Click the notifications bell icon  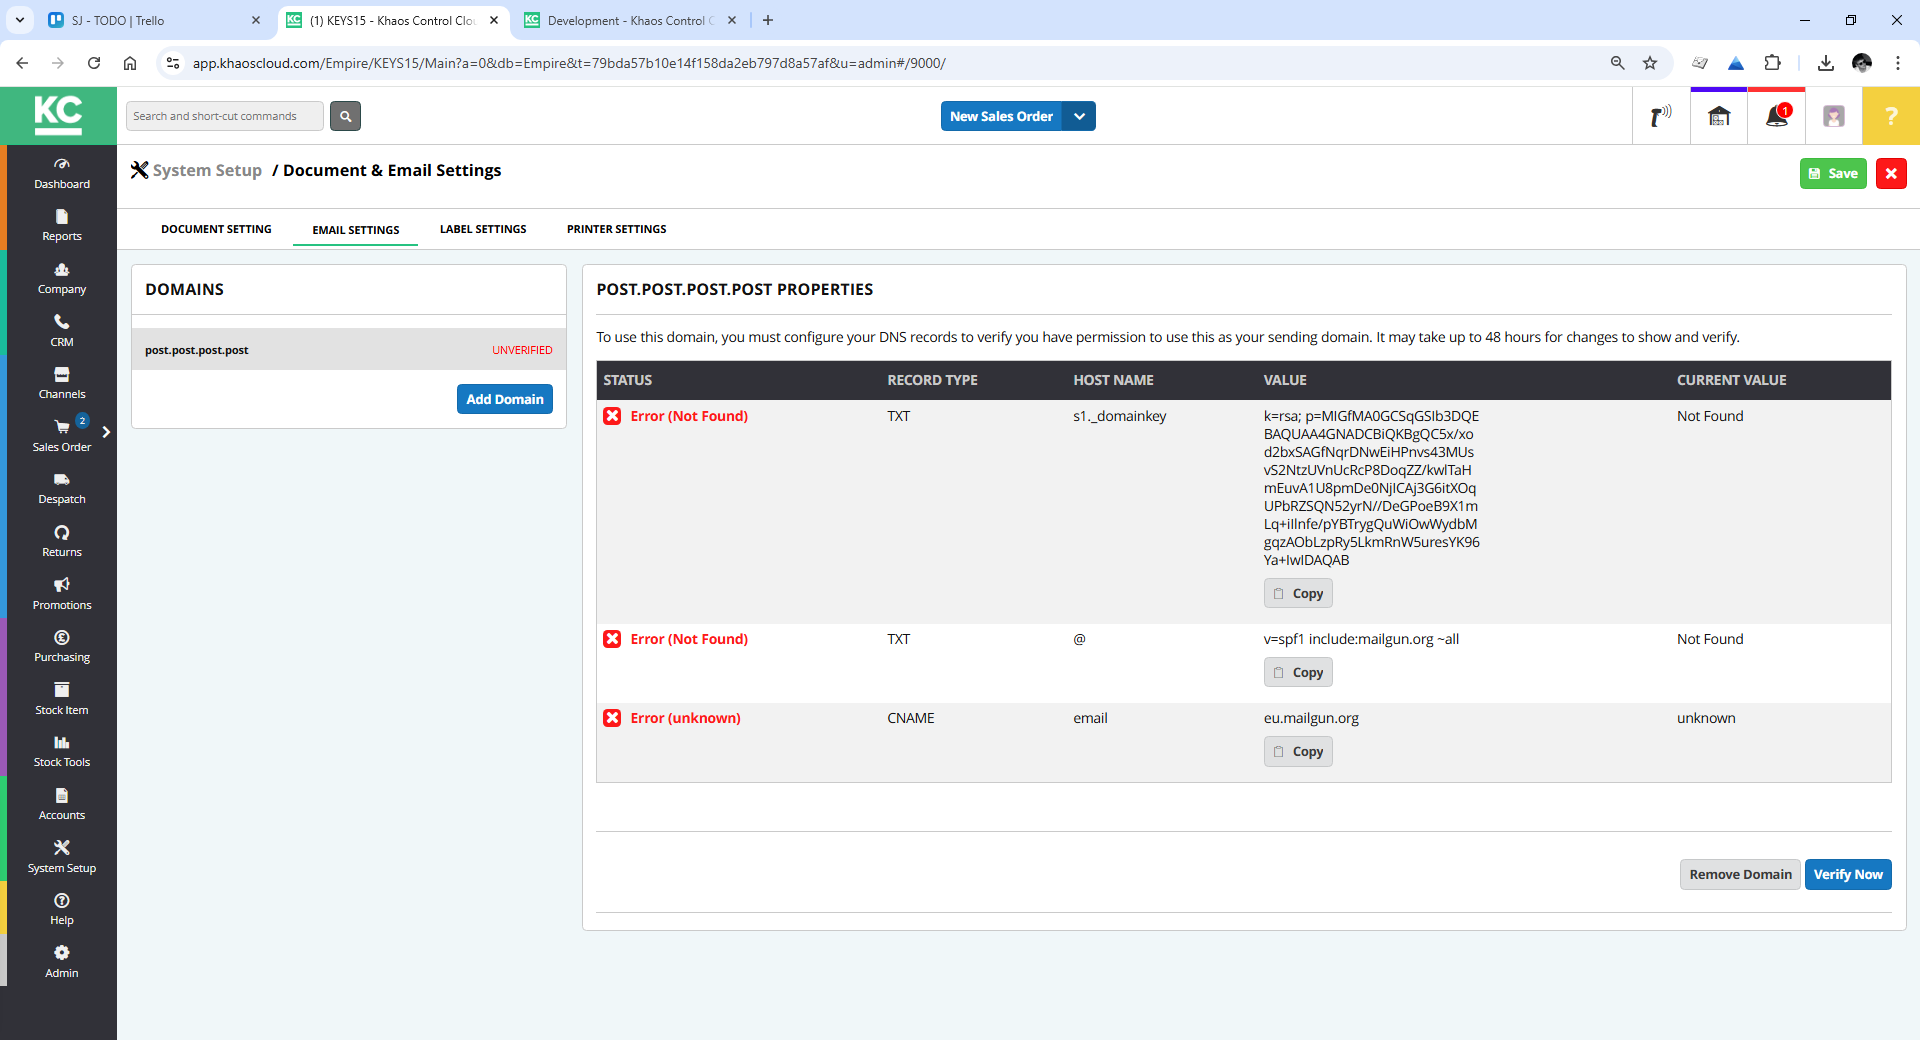(1776, 117)
